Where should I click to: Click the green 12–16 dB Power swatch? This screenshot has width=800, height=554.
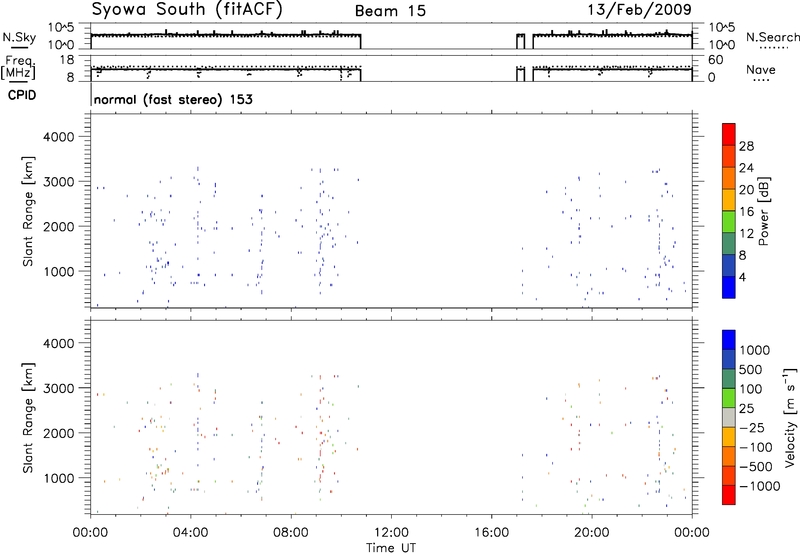pyautogui.click(x=729, y=221)
